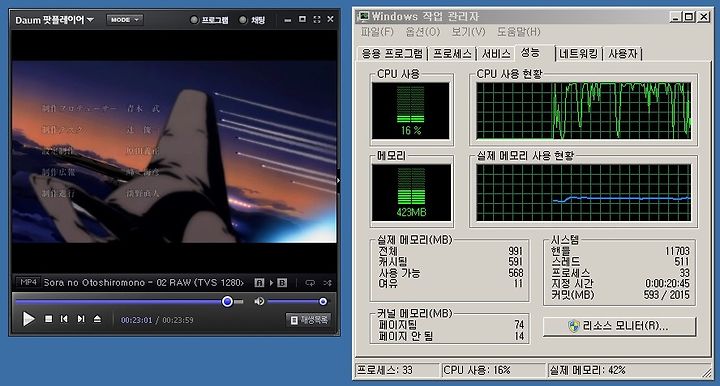This screenshot has height=386, width=720.
Task: Click the Sora no Otoshiromono title text
Action: pos(144,283)
